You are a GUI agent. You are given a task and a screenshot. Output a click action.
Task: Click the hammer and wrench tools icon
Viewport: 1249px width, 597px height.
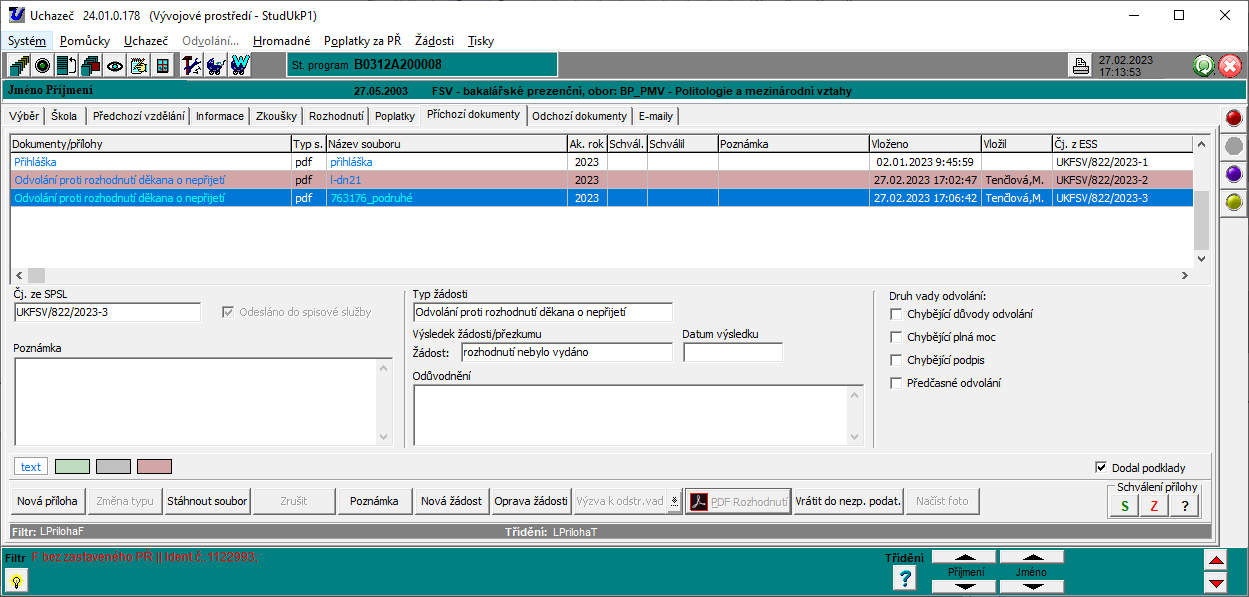pos(192,66)
